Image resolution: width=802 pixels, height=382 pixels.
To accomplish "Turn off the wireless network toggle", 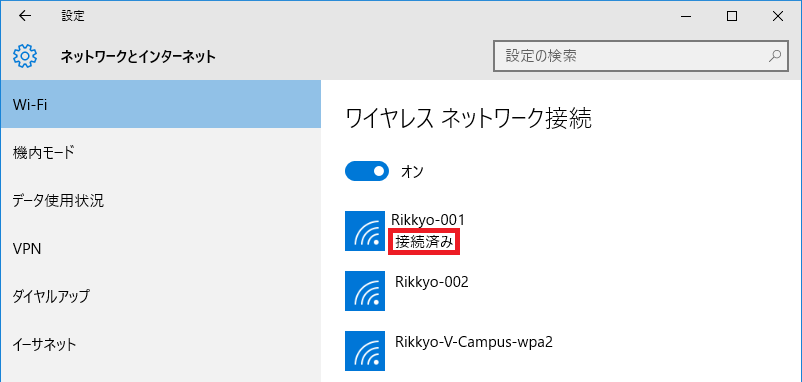I will [x=367, y=172].
